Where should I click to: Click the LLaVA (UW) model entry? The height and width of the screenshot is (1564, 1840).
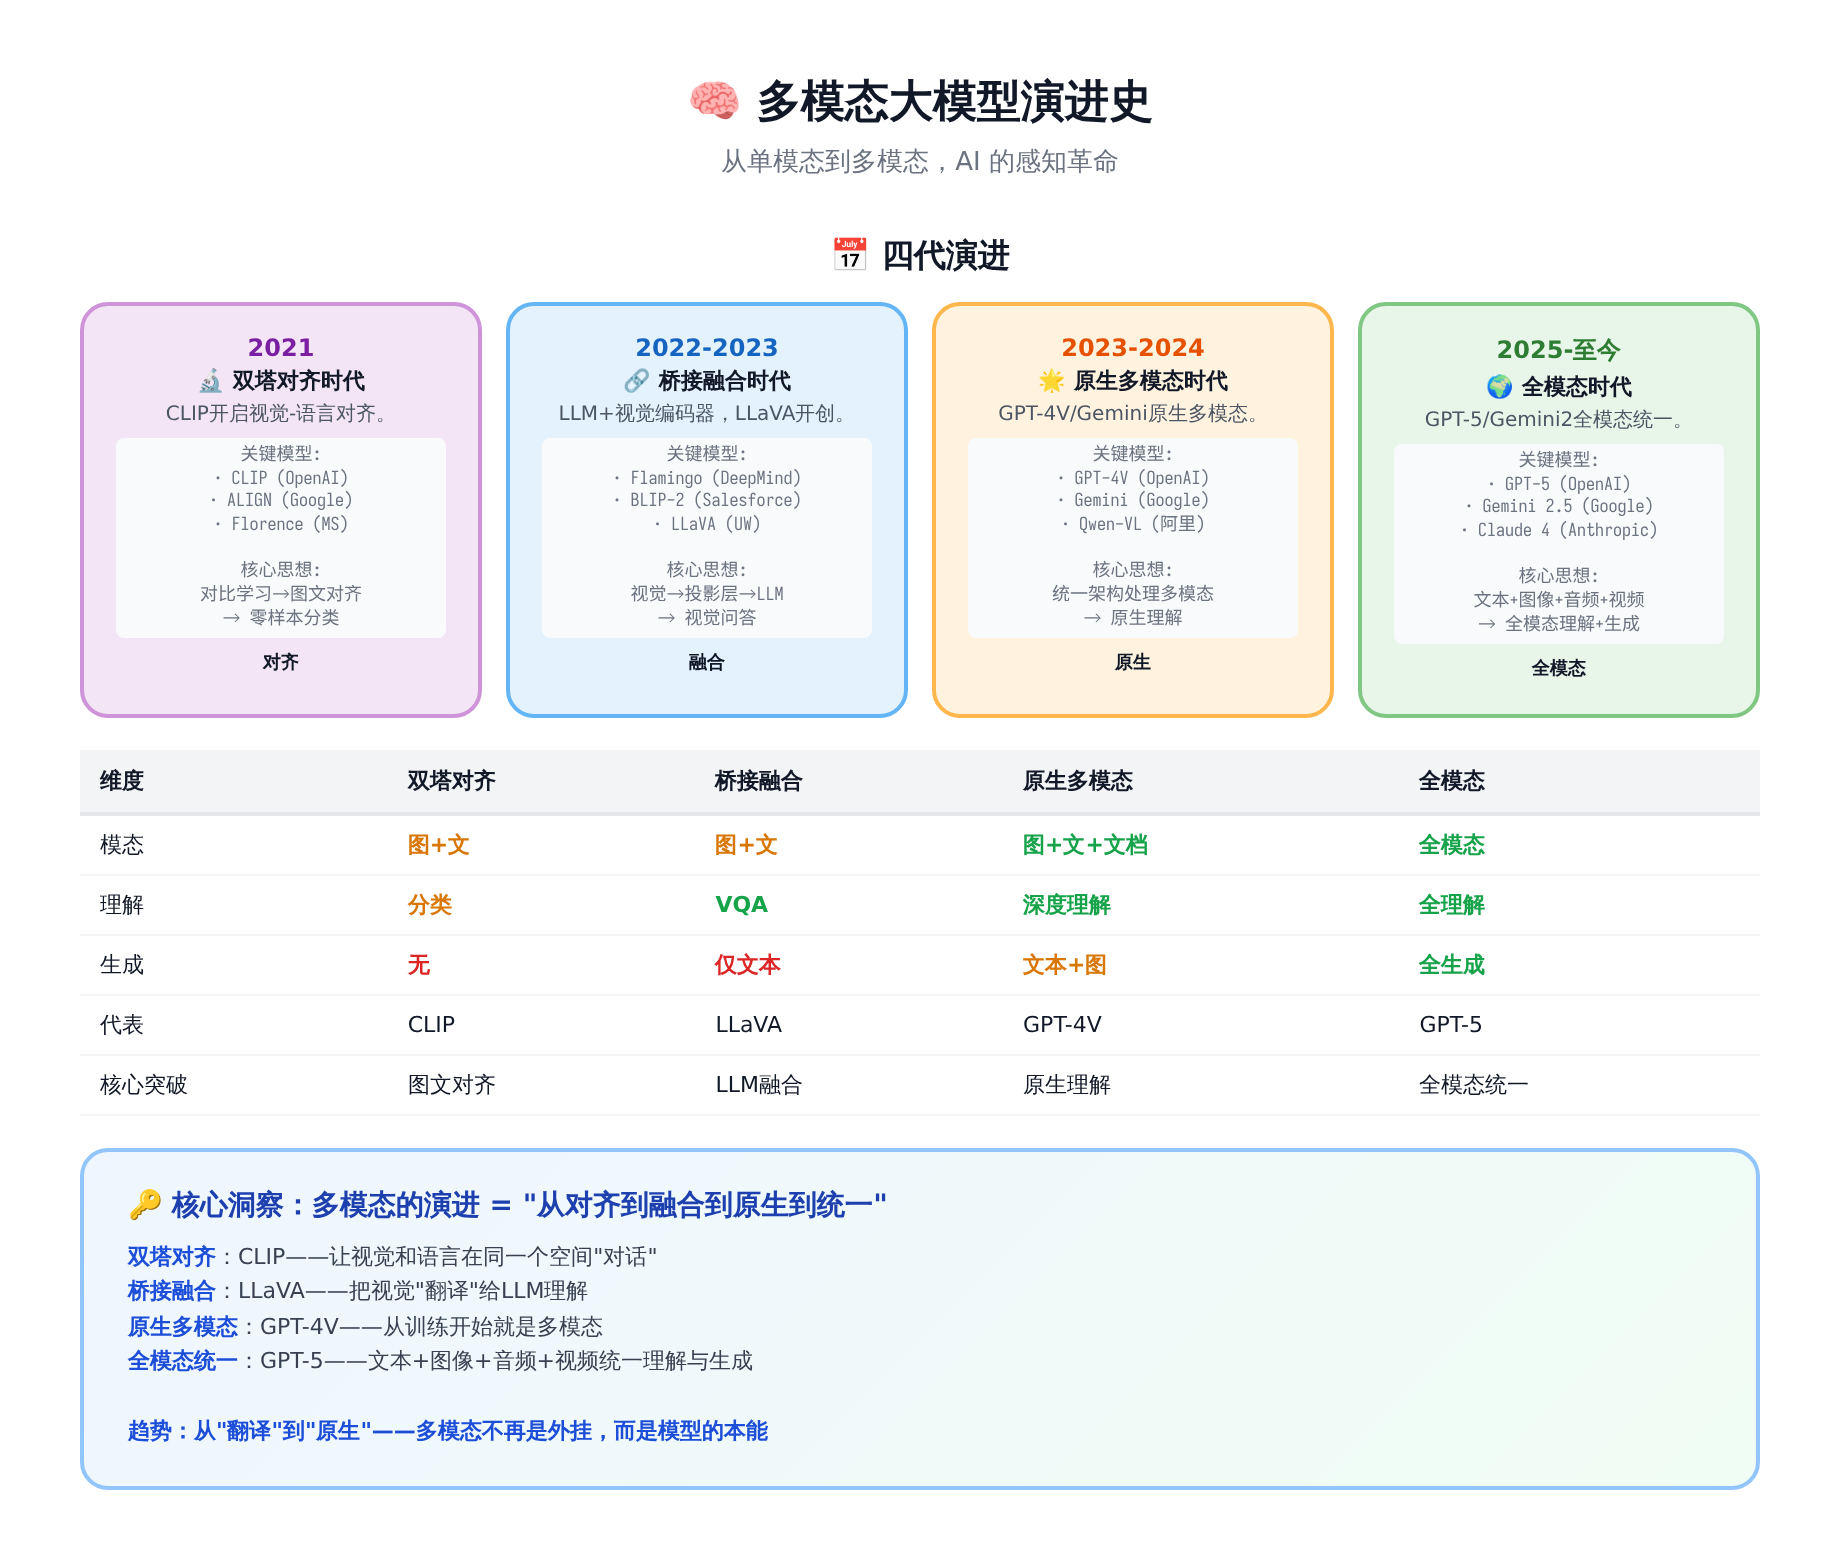point(707,524)
